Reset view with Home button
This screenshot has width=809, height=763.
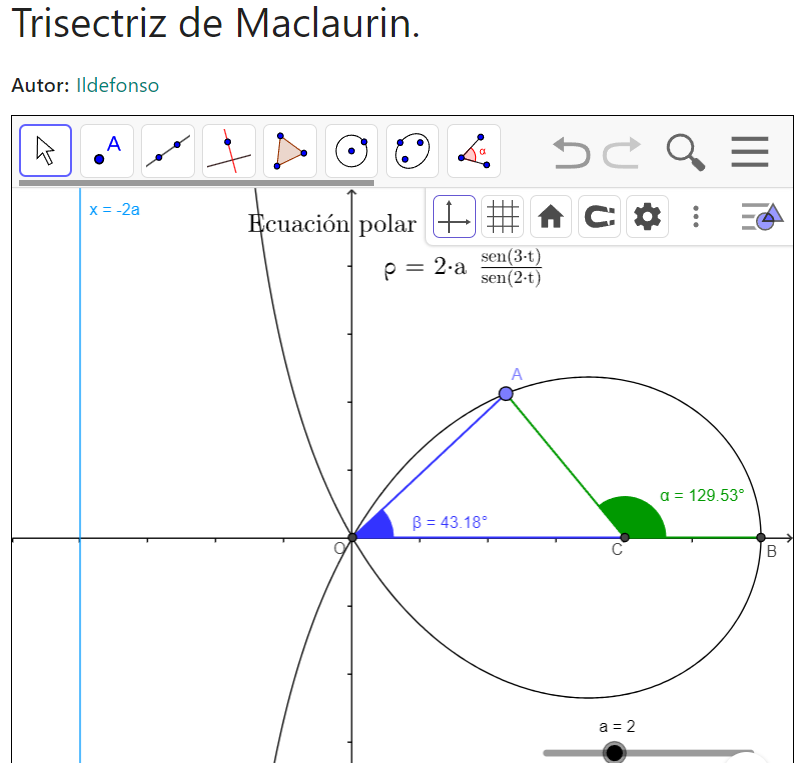click(551, 216)
